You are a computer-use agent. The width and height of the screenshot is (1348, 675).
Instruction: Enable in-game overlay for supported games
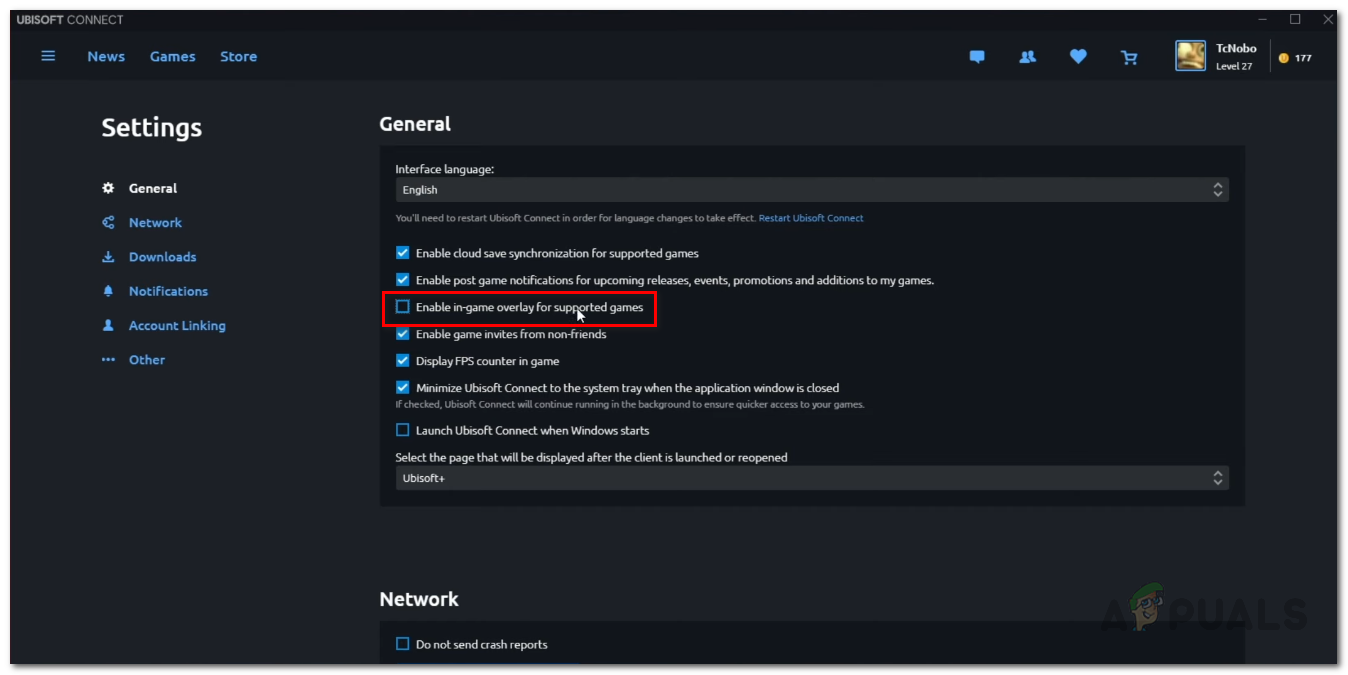point(403,307)
